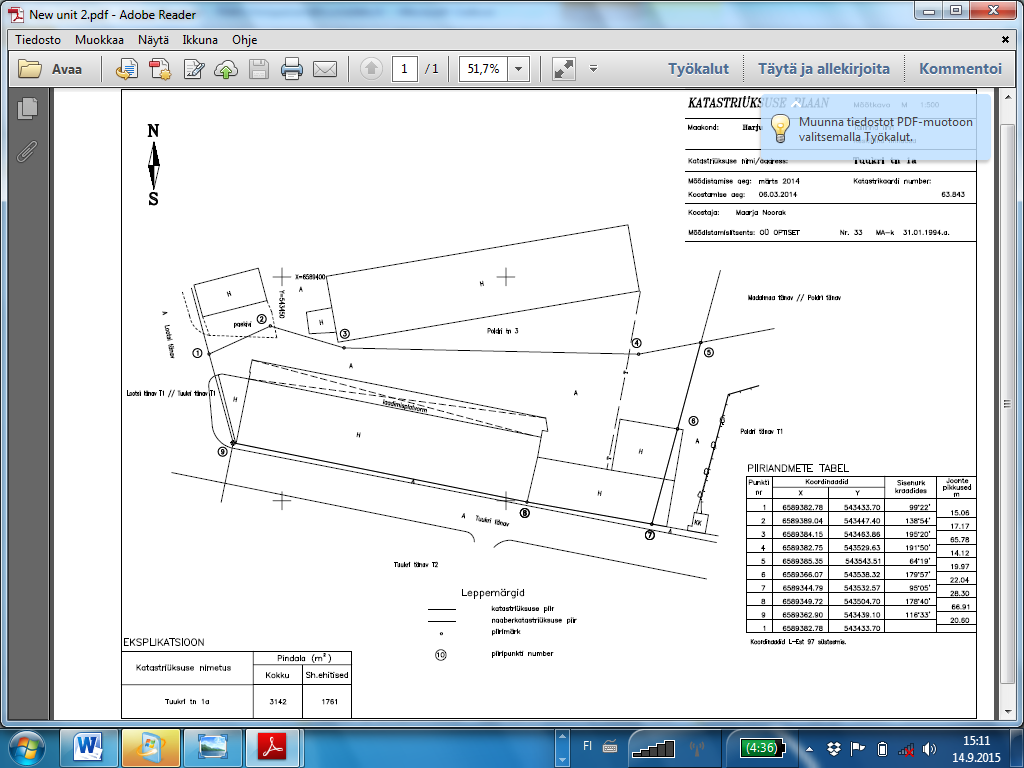Click the cloud upload icon in toolbar
The height and width of the screenshot is (768, 1024).
[x=226, y=69]
